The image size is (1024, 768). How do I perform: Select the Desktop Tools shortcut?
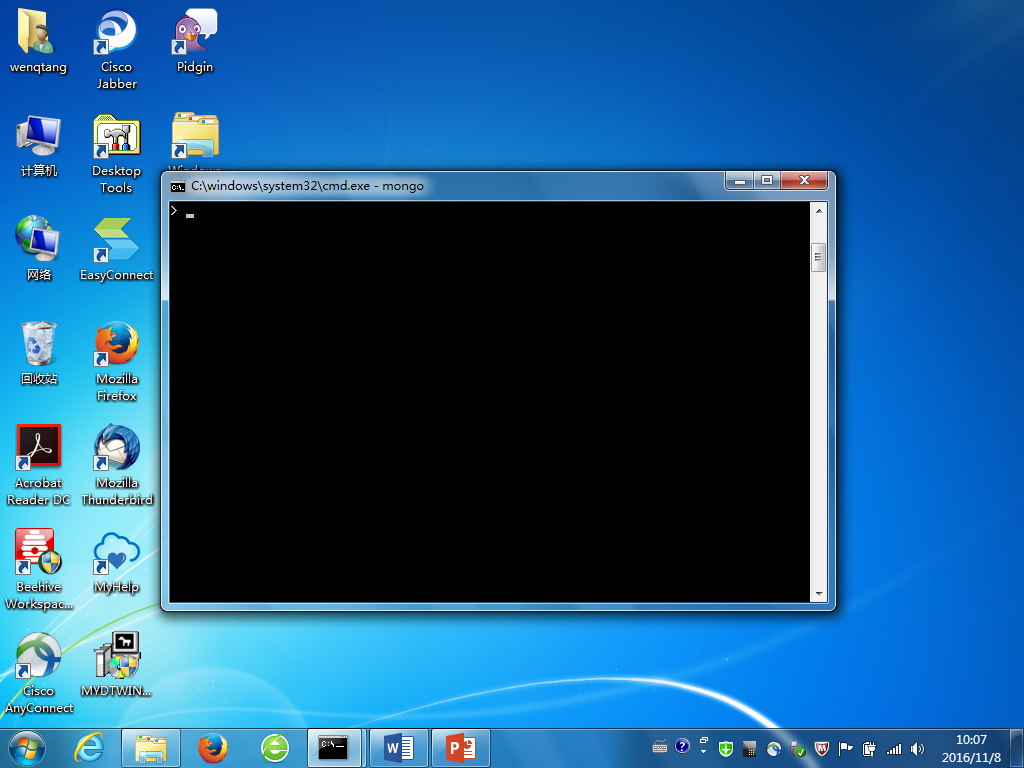116,154
